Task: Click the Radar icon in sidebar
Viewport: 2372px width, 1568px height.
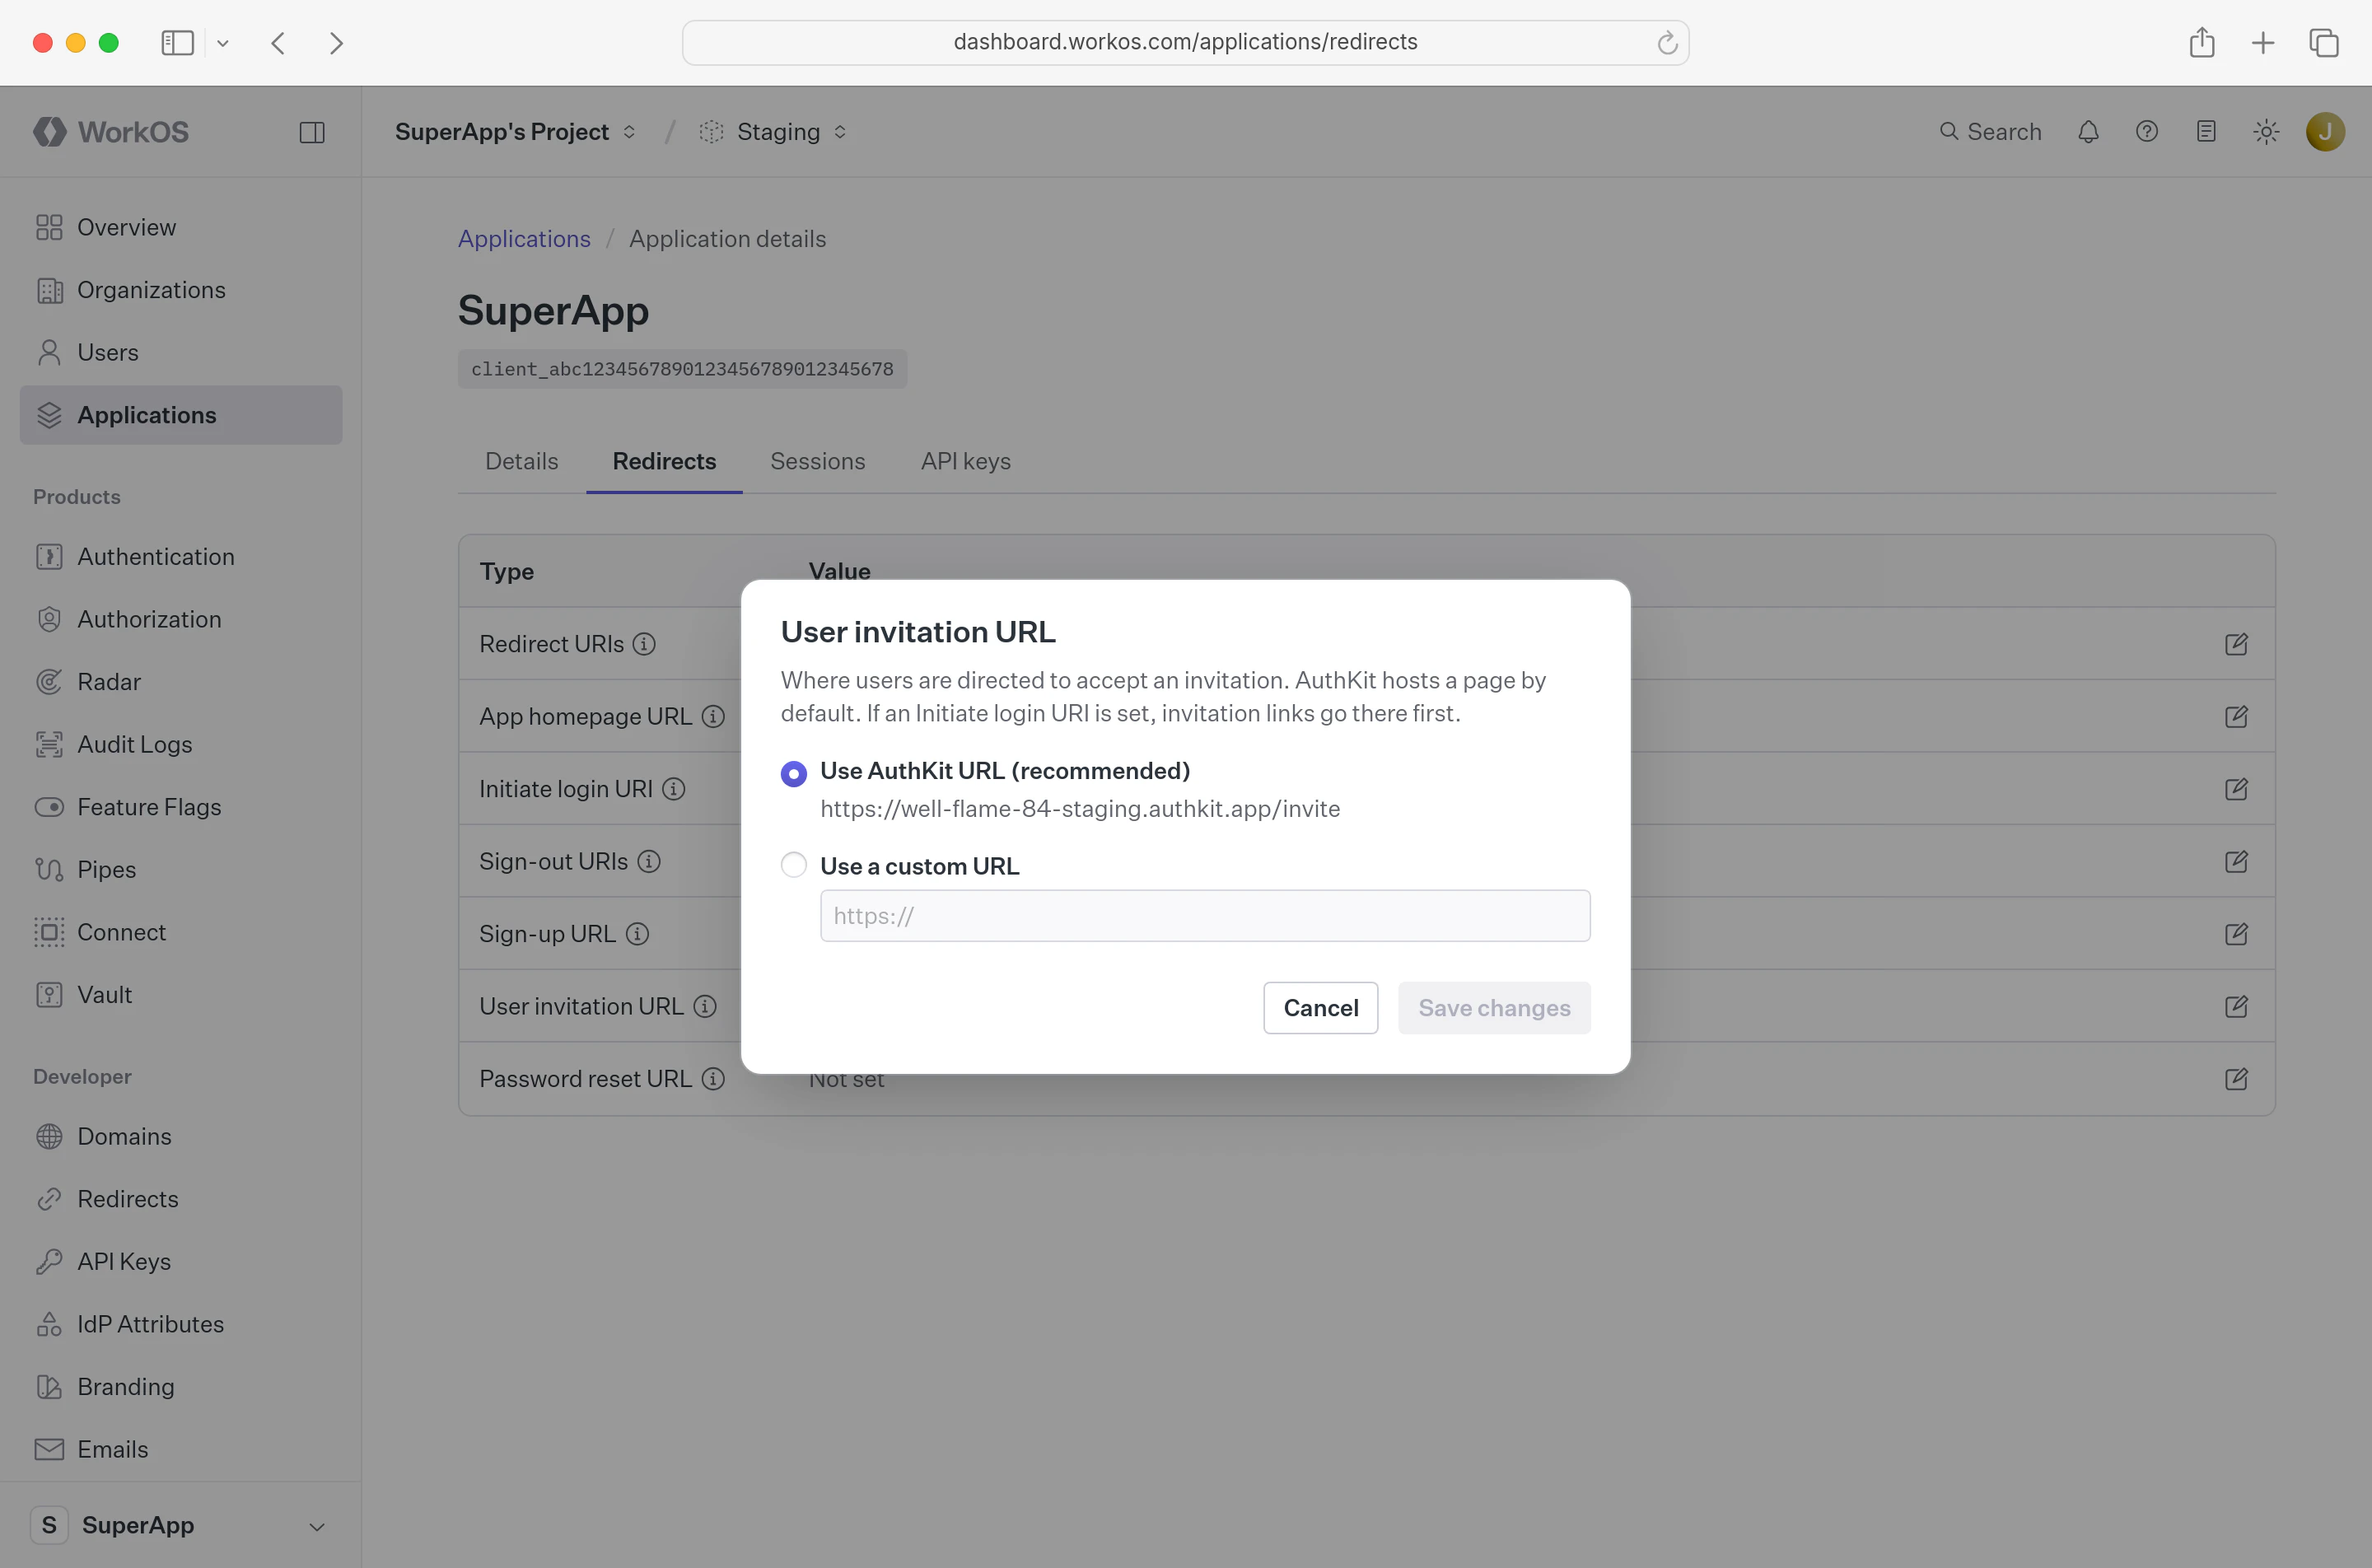Action: click(x=49, y=682)
